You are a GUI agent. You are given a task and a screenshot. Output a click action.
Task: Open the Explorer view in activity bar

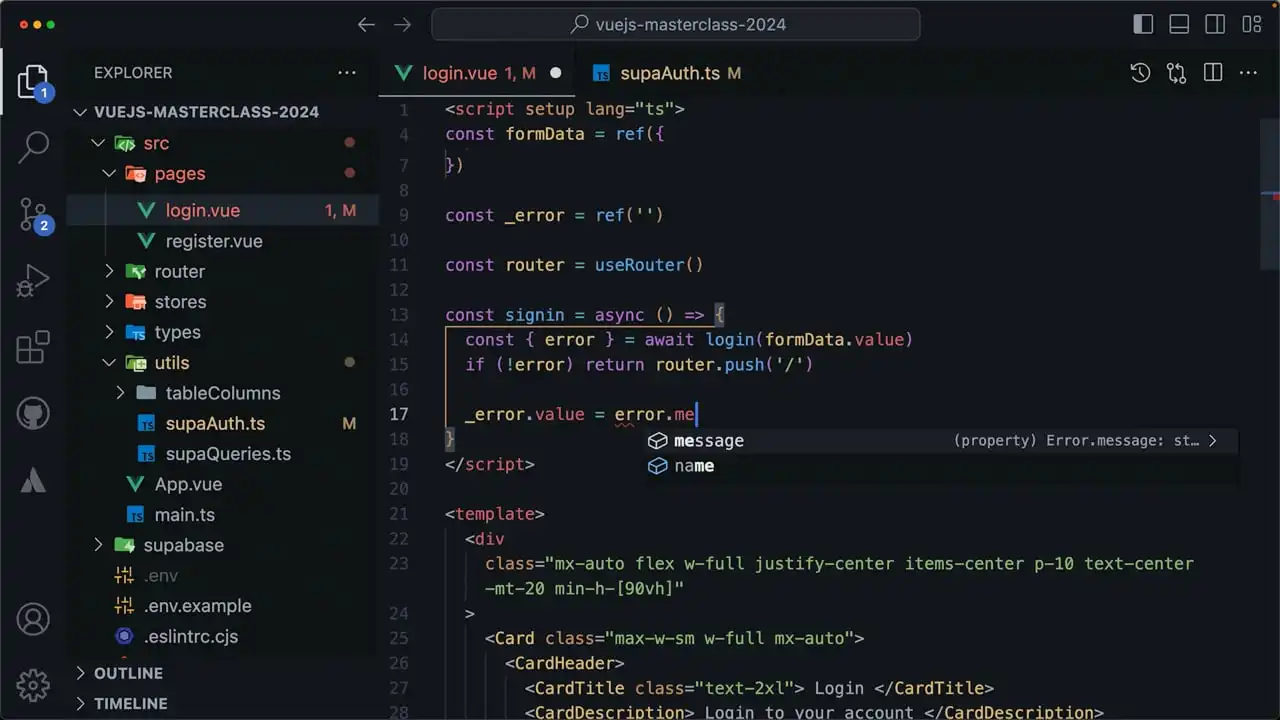[x=33, y=82]
